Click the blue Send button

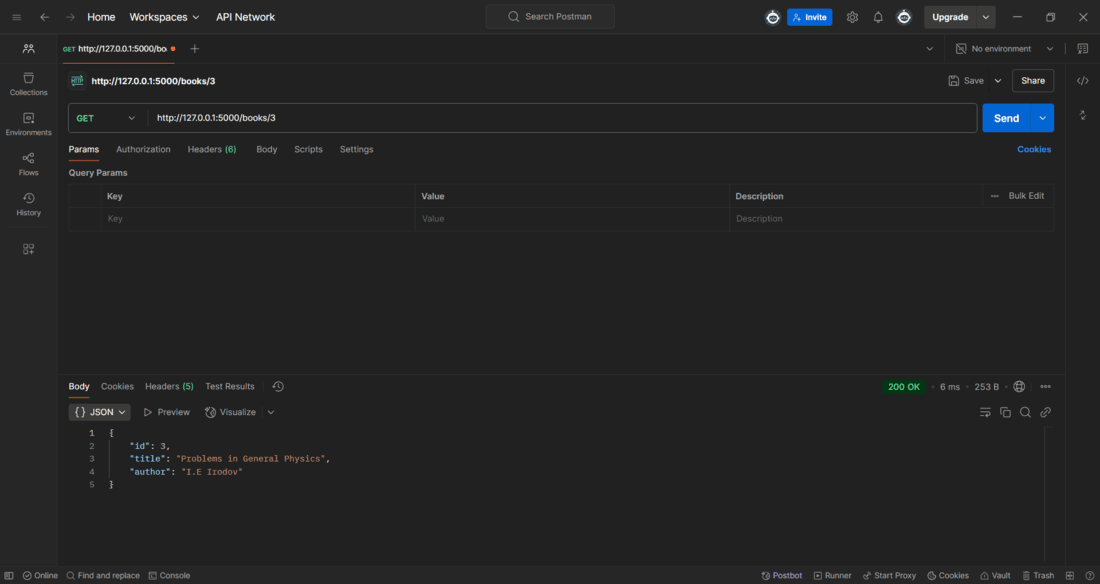pos(1006,118)
